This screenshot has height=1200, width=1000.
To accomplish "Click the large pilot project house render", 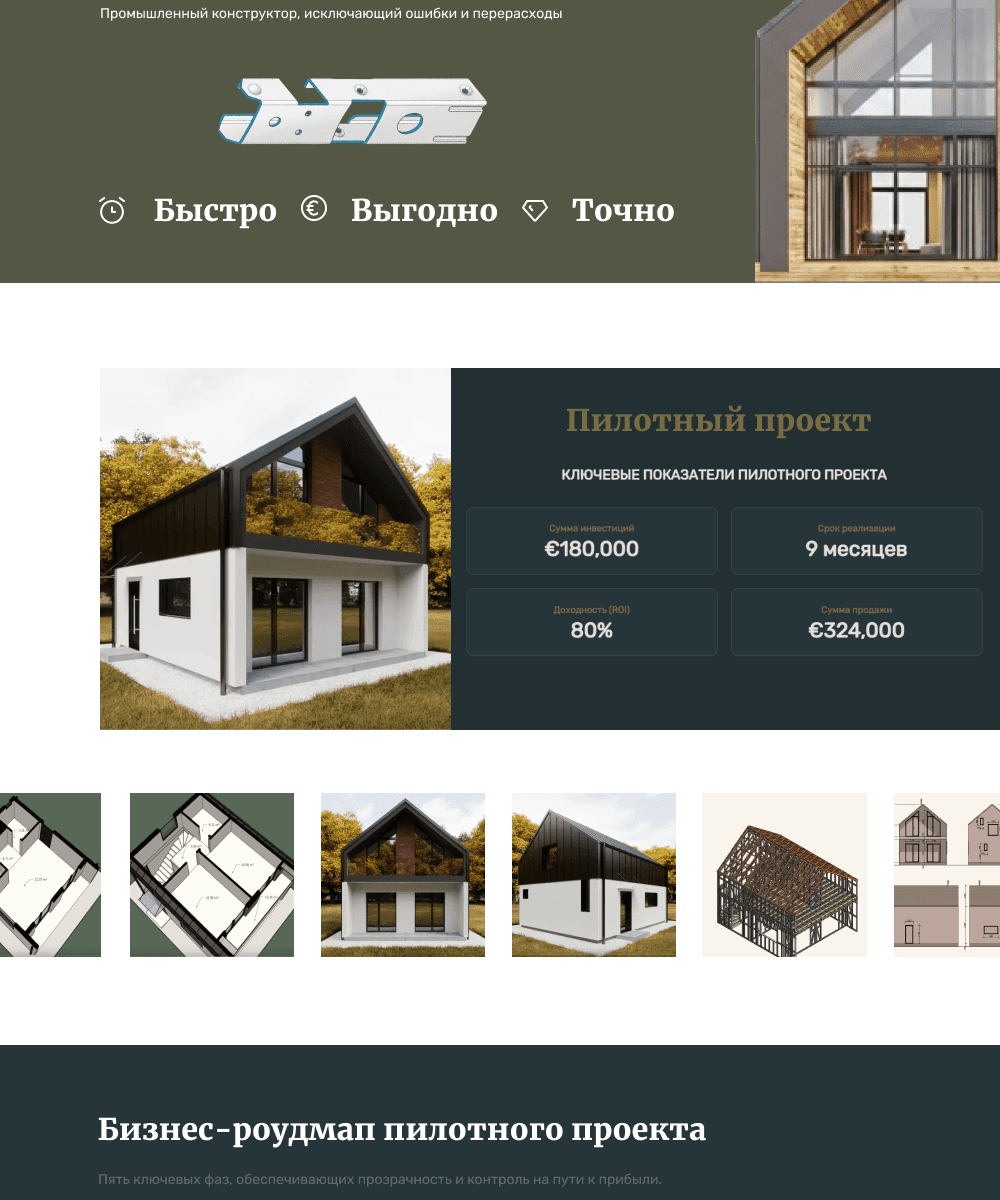I will [275, 549].
